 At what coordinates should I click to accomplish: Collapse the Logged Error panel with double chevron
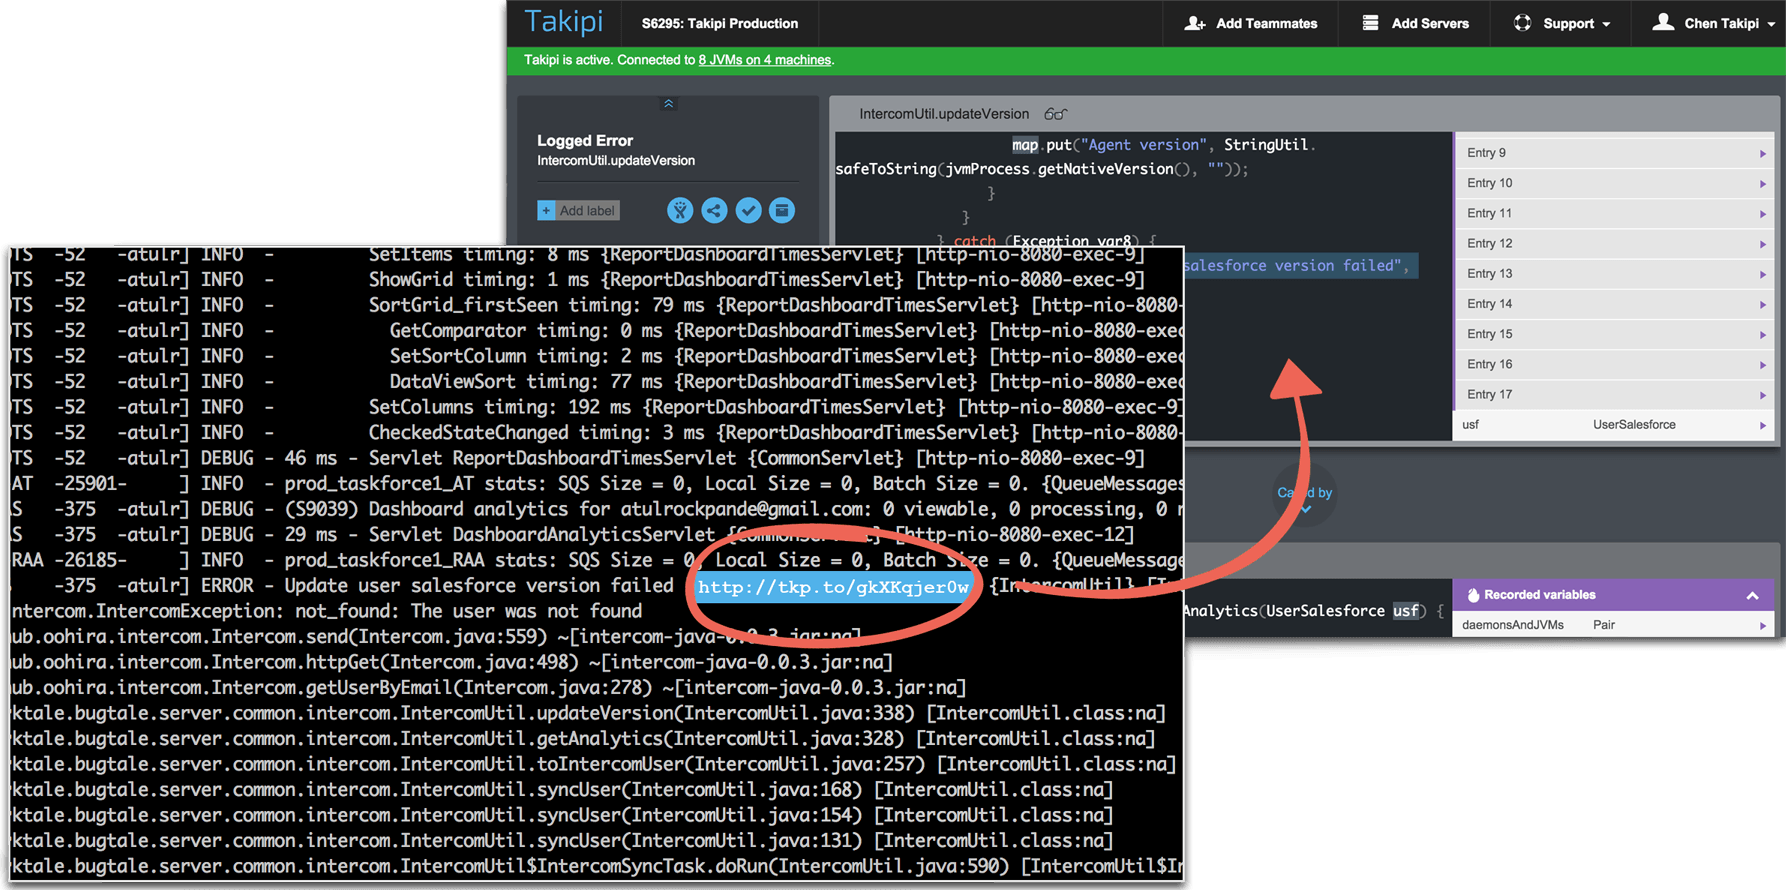tap(669, 104)
